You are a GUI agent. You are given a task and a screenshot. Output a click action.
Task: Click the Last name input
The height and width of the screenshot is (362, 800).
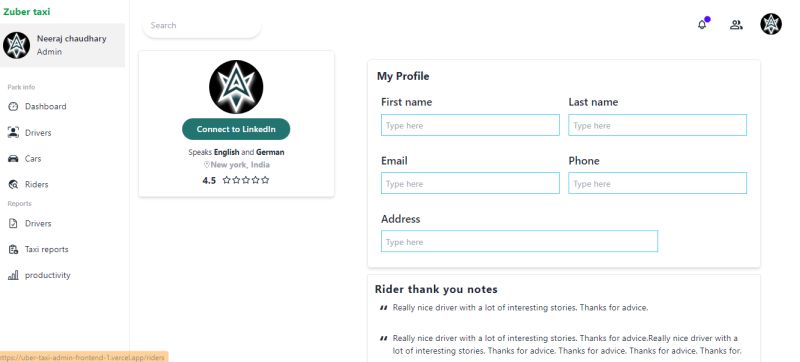click(657, 125)
